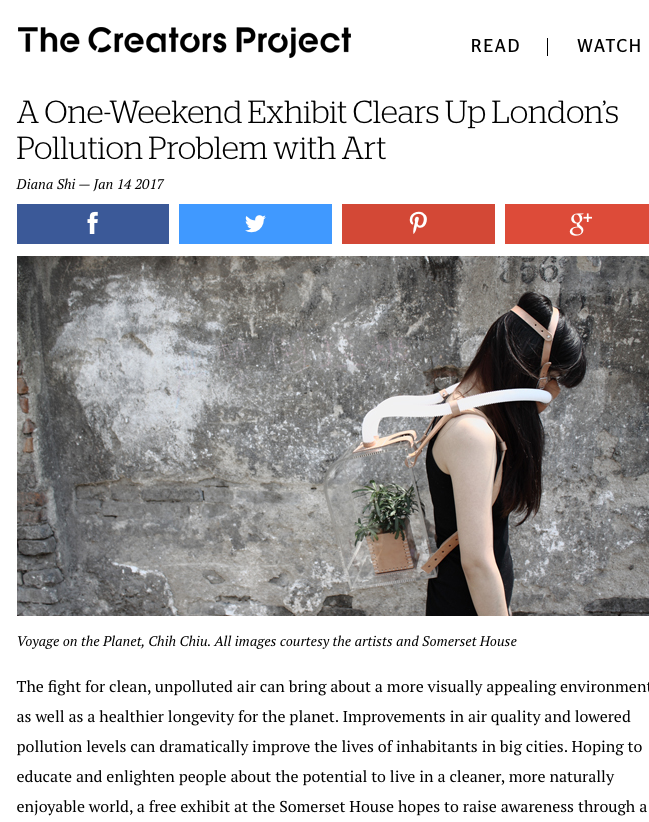
Task: Click the divider between READ and WATCH
Action: point(547,47)
